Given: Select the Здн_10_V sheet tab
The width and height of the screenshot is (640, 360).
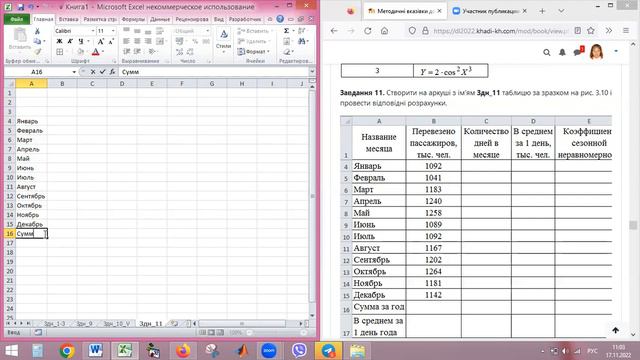Looking at the screenshot, I should [x=116, y=324].
